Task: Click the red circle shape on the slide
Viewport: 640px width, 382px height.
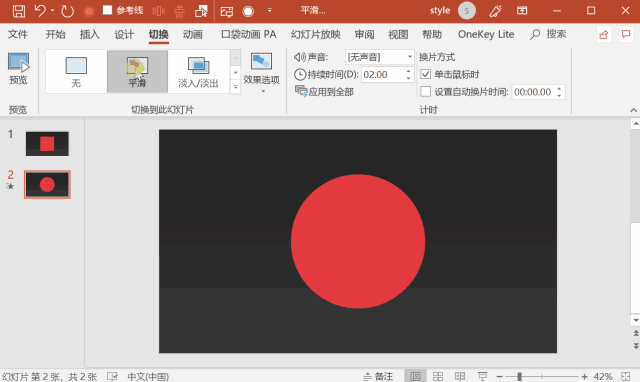Action: tap(358, 241)
